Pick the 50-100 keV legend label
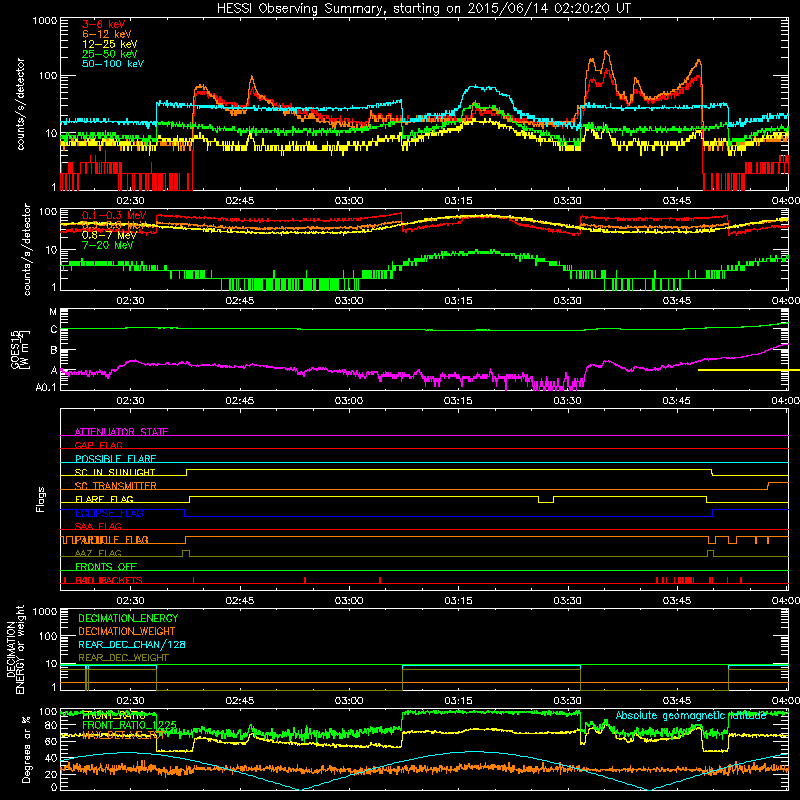This screenshot has width=800, height=800. pyautogui.click(x=113, y=64)
